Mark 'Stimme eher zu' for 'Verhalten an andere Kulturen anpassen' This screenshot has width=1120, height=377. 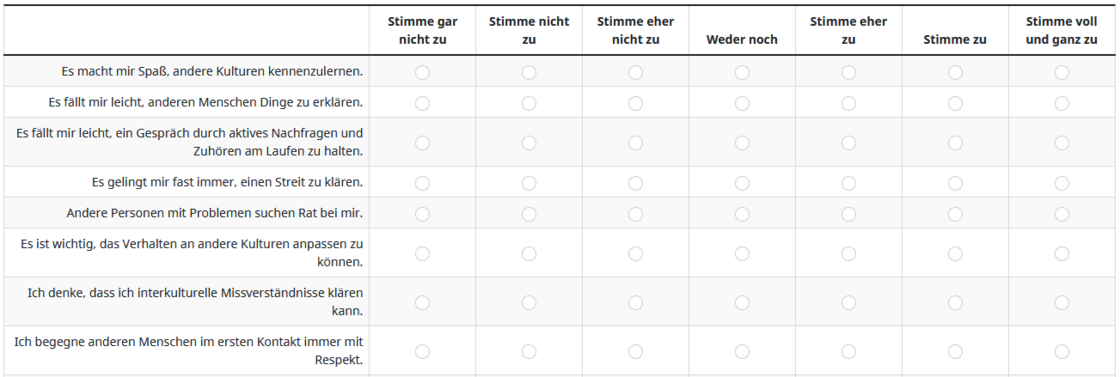click(849, 253)
